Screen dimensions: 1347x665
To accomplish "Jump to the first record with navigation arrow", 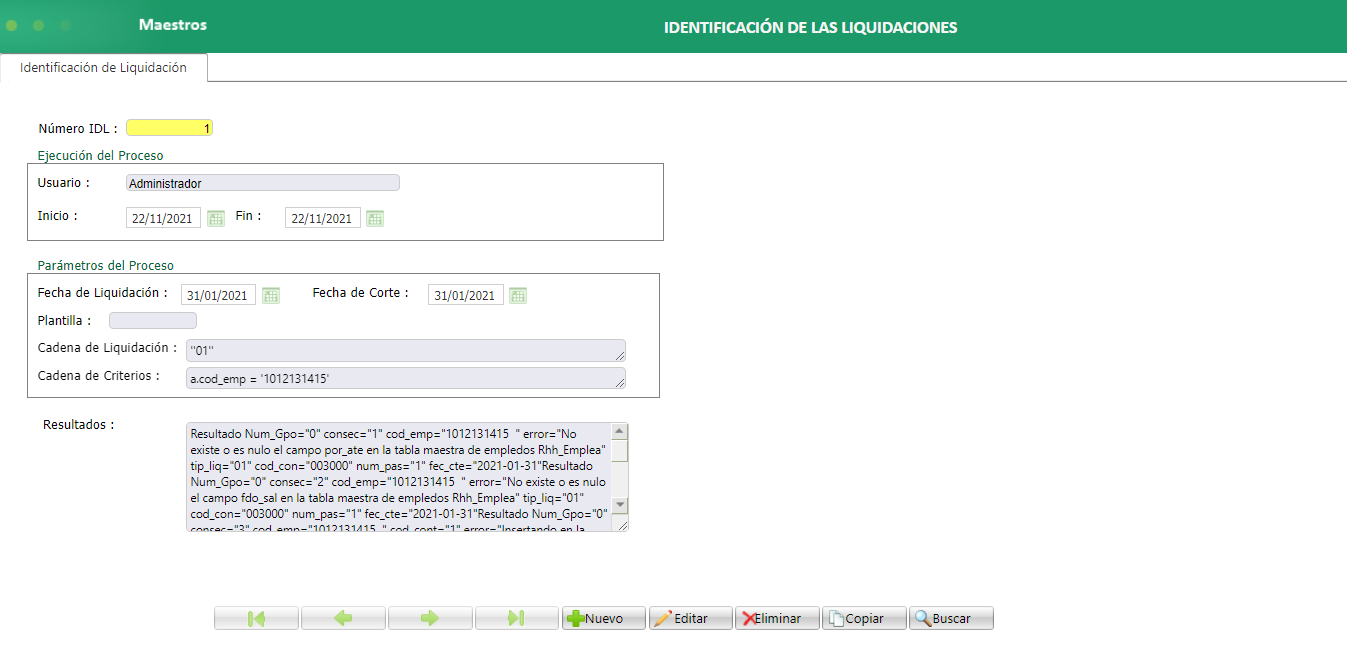I will pos(256,617).
